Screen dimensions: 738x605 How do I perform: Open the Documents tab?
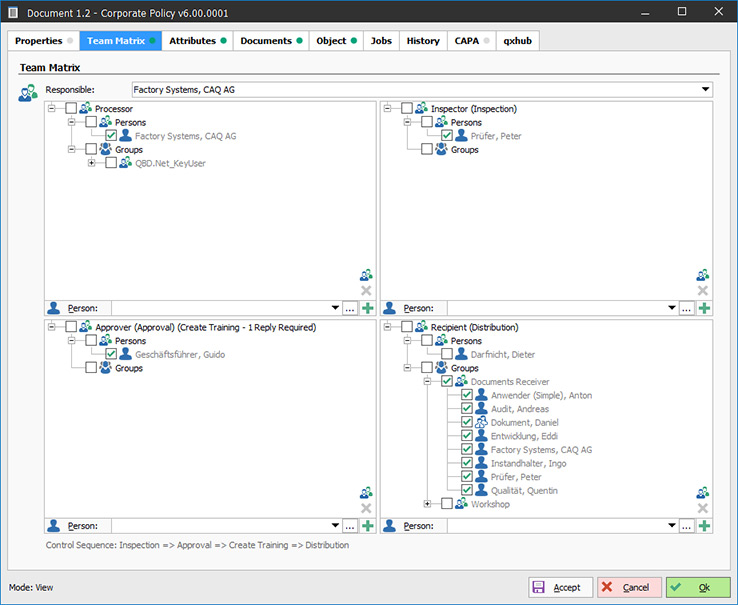[271, 41]
